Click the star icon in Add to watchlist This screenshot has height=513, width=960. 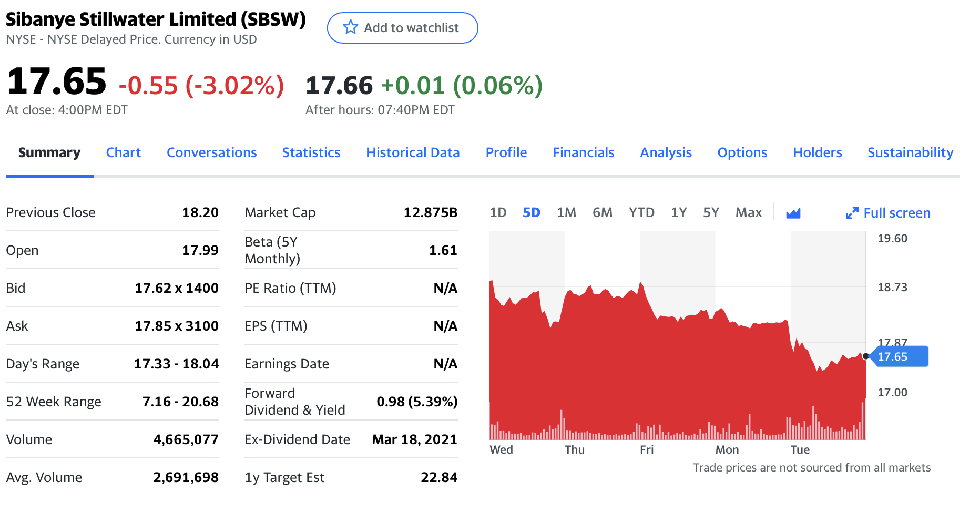[350, 28]
